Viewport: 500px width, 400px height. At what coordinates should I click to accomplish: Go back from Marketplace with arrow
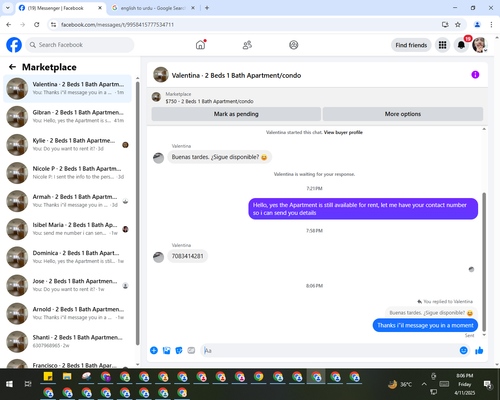click(12, 67)
